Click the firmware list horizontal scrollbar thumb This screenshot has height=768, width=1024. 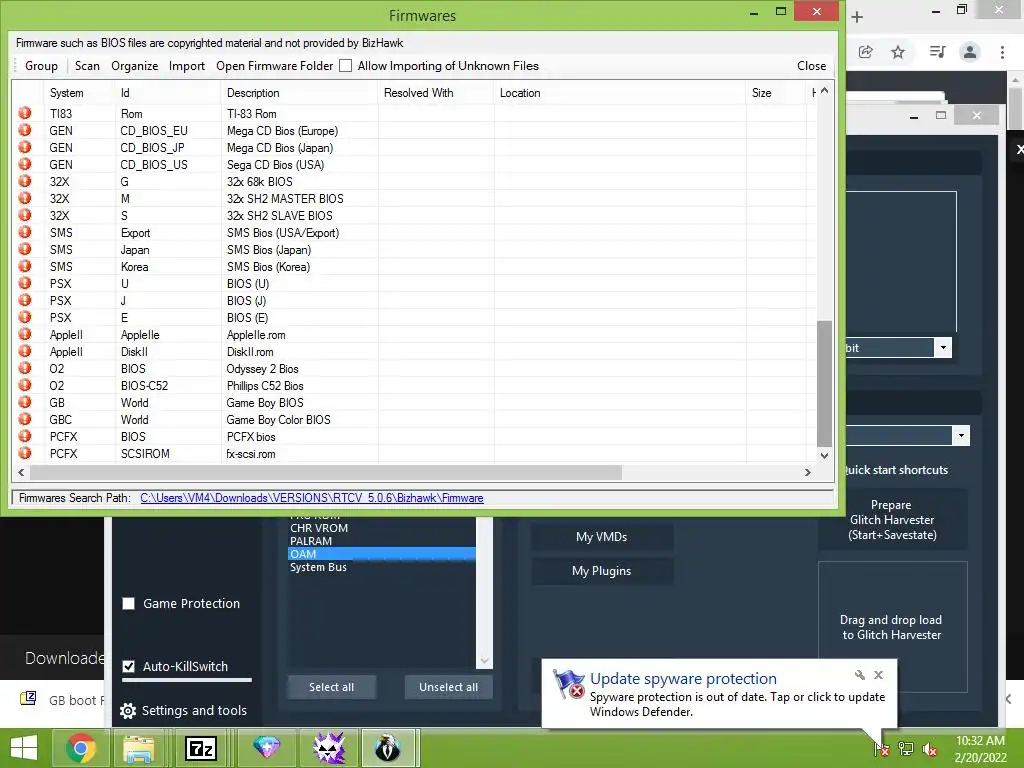pos(326,472)
